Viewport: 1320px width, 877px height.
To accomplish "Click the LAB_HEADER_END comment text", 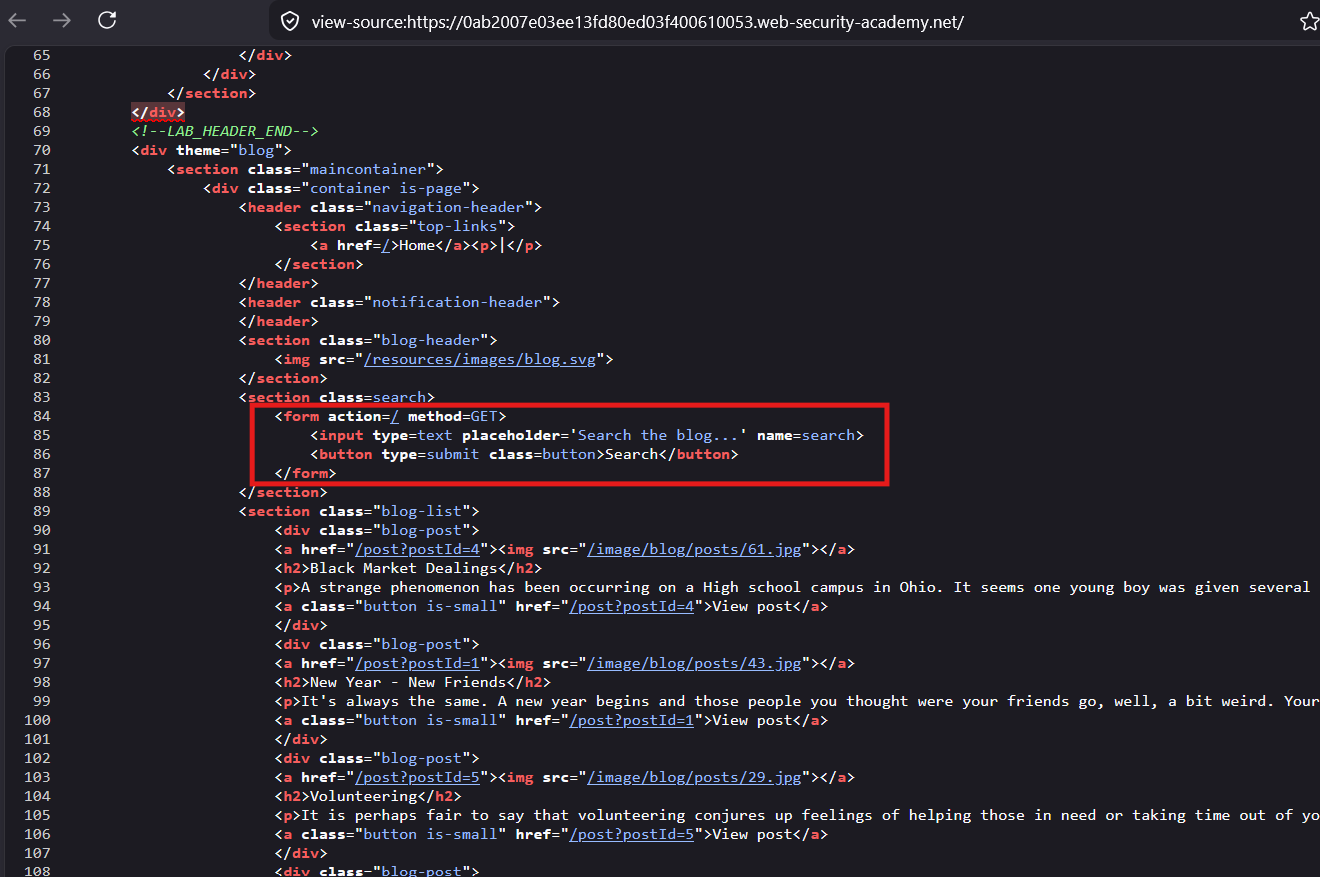I will pos(225,131).
